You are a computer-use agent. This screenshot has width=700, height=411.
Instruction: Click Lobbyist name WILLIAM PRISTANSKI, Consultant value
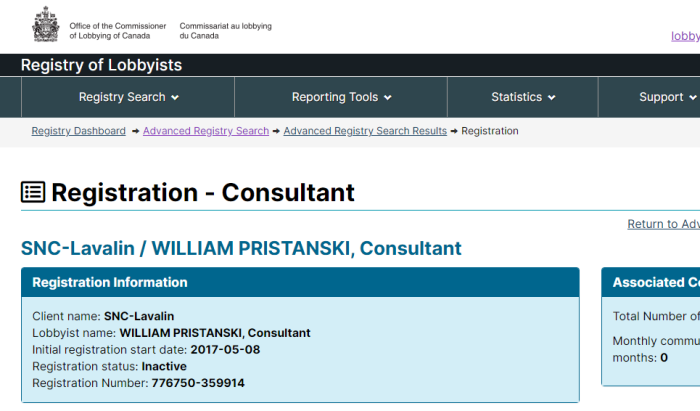215,333
